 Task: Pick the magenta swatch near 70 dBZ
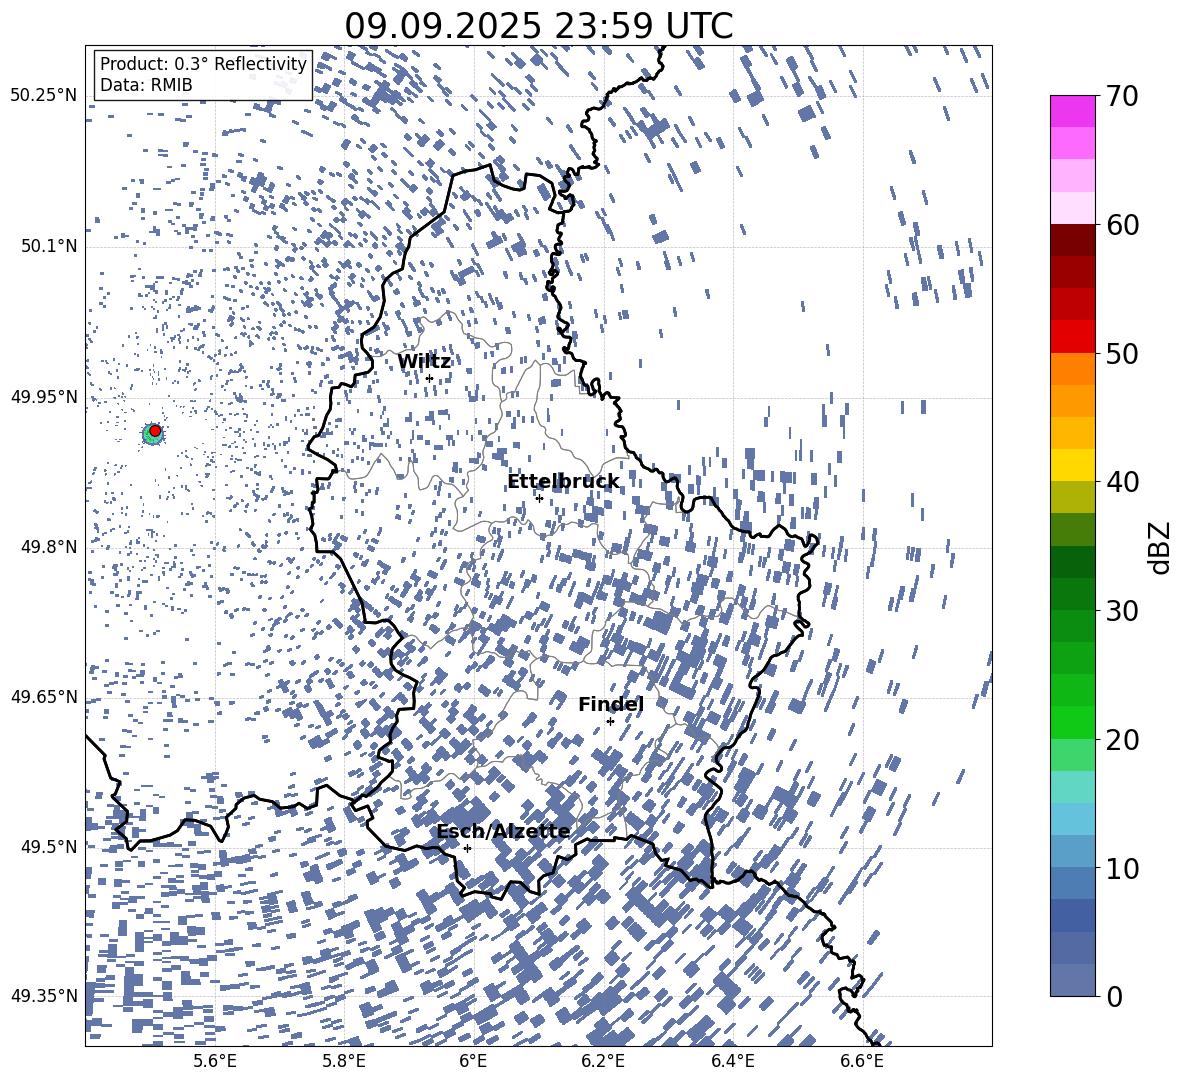pyautogui.click(x=1073, y=112)
